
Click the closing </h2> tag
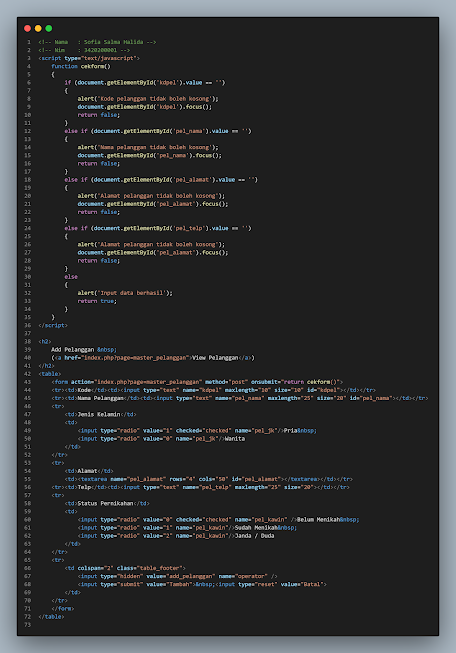(x=47, y=366)
